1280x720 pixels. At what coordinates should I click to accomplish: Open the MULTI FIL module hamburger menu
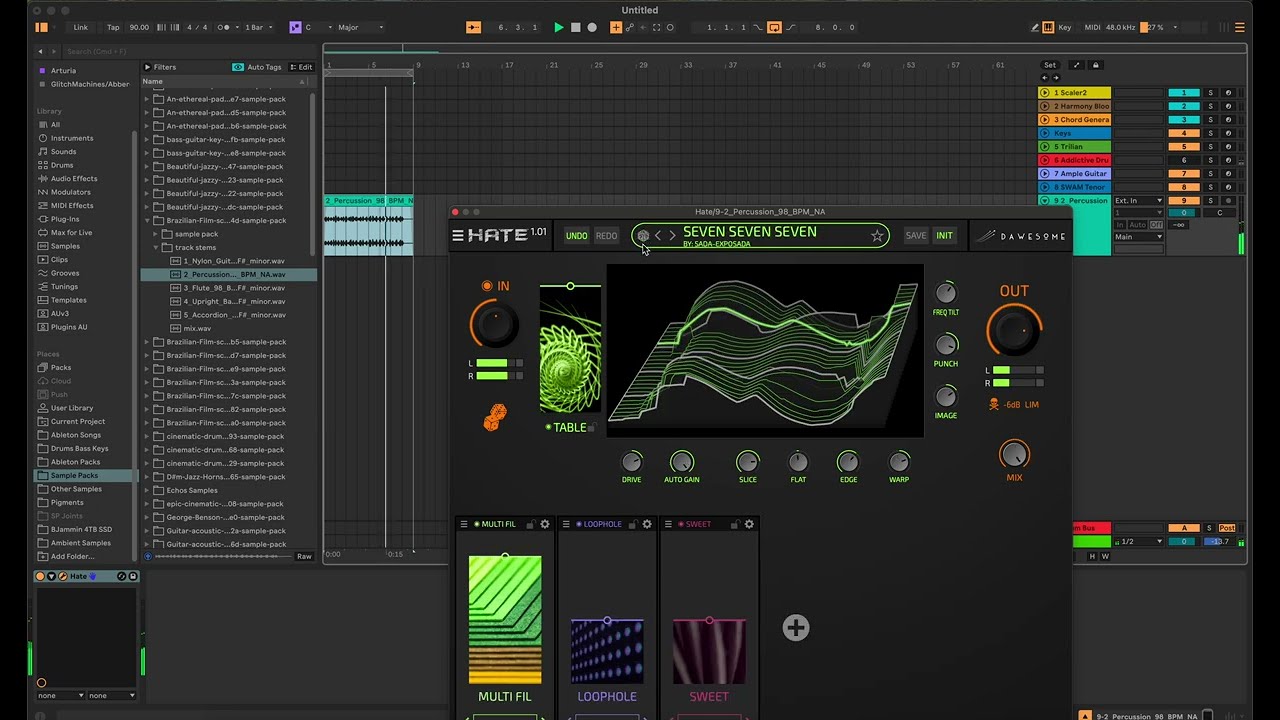[464, 524]
